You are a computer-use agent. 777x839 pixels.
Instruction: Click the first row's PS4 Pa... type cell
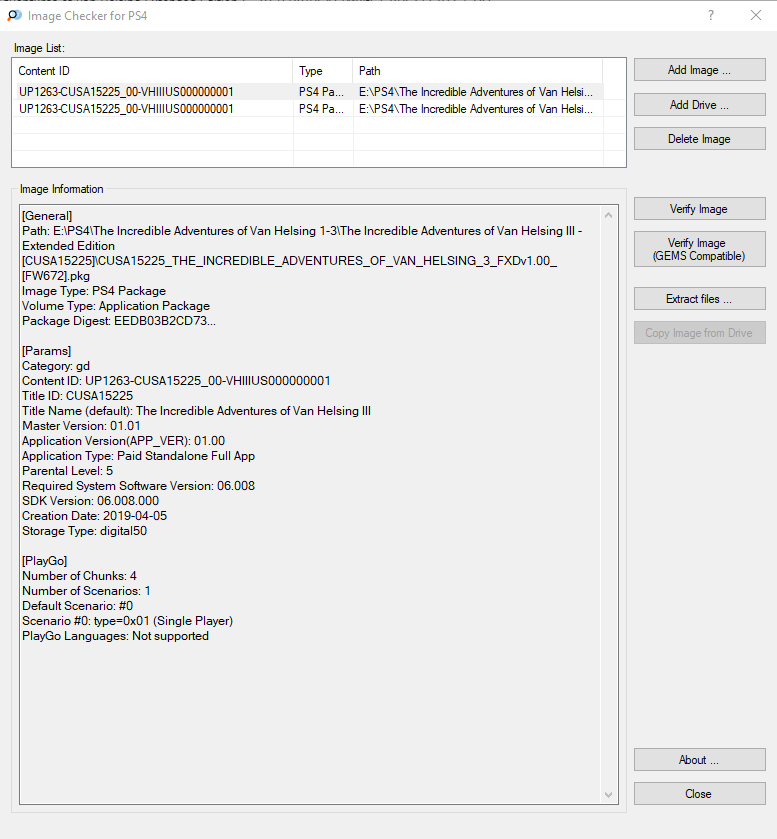(x=321, y=92)
